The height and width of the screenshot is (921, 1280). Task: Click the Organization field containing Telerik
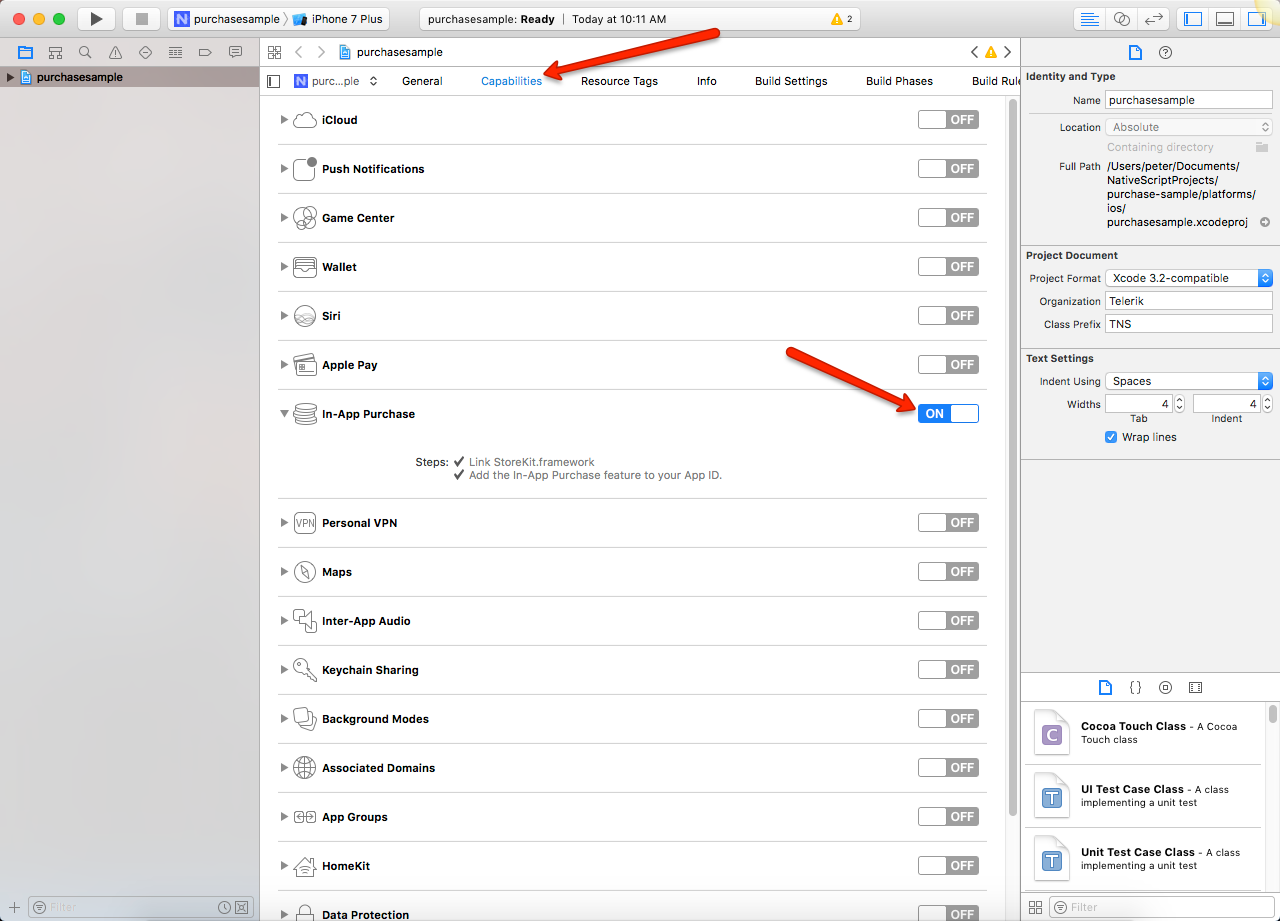[x=1189, y=301]
